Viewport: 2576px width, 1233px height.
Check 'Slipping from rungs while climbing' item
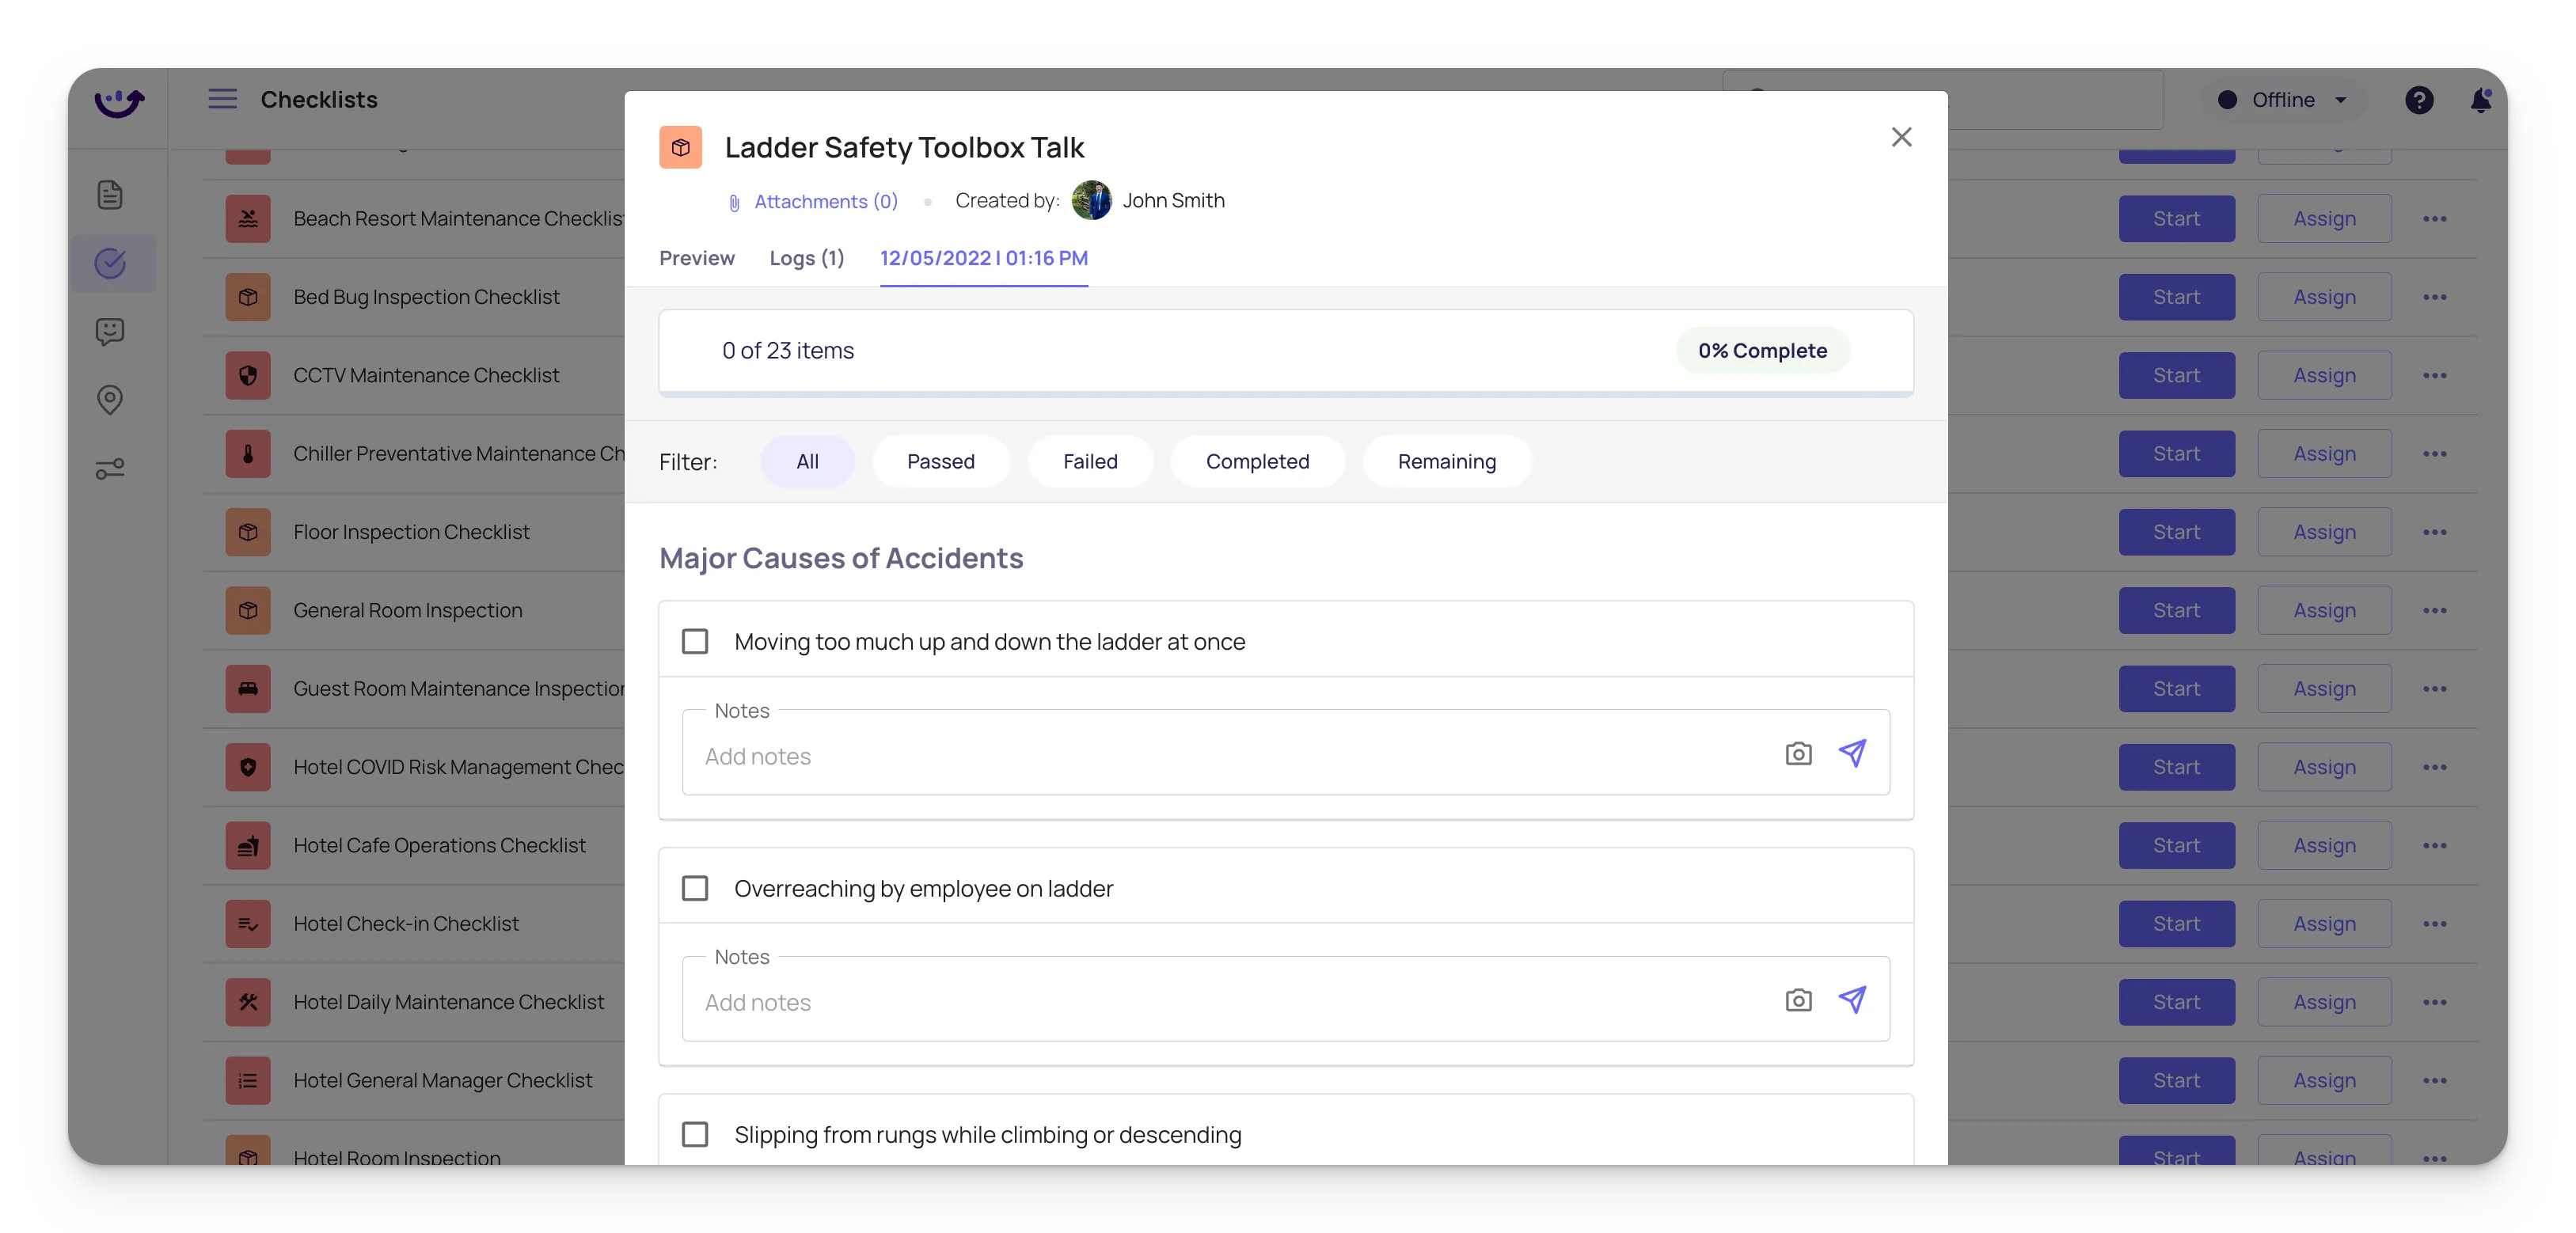[x=695, y=1134]
